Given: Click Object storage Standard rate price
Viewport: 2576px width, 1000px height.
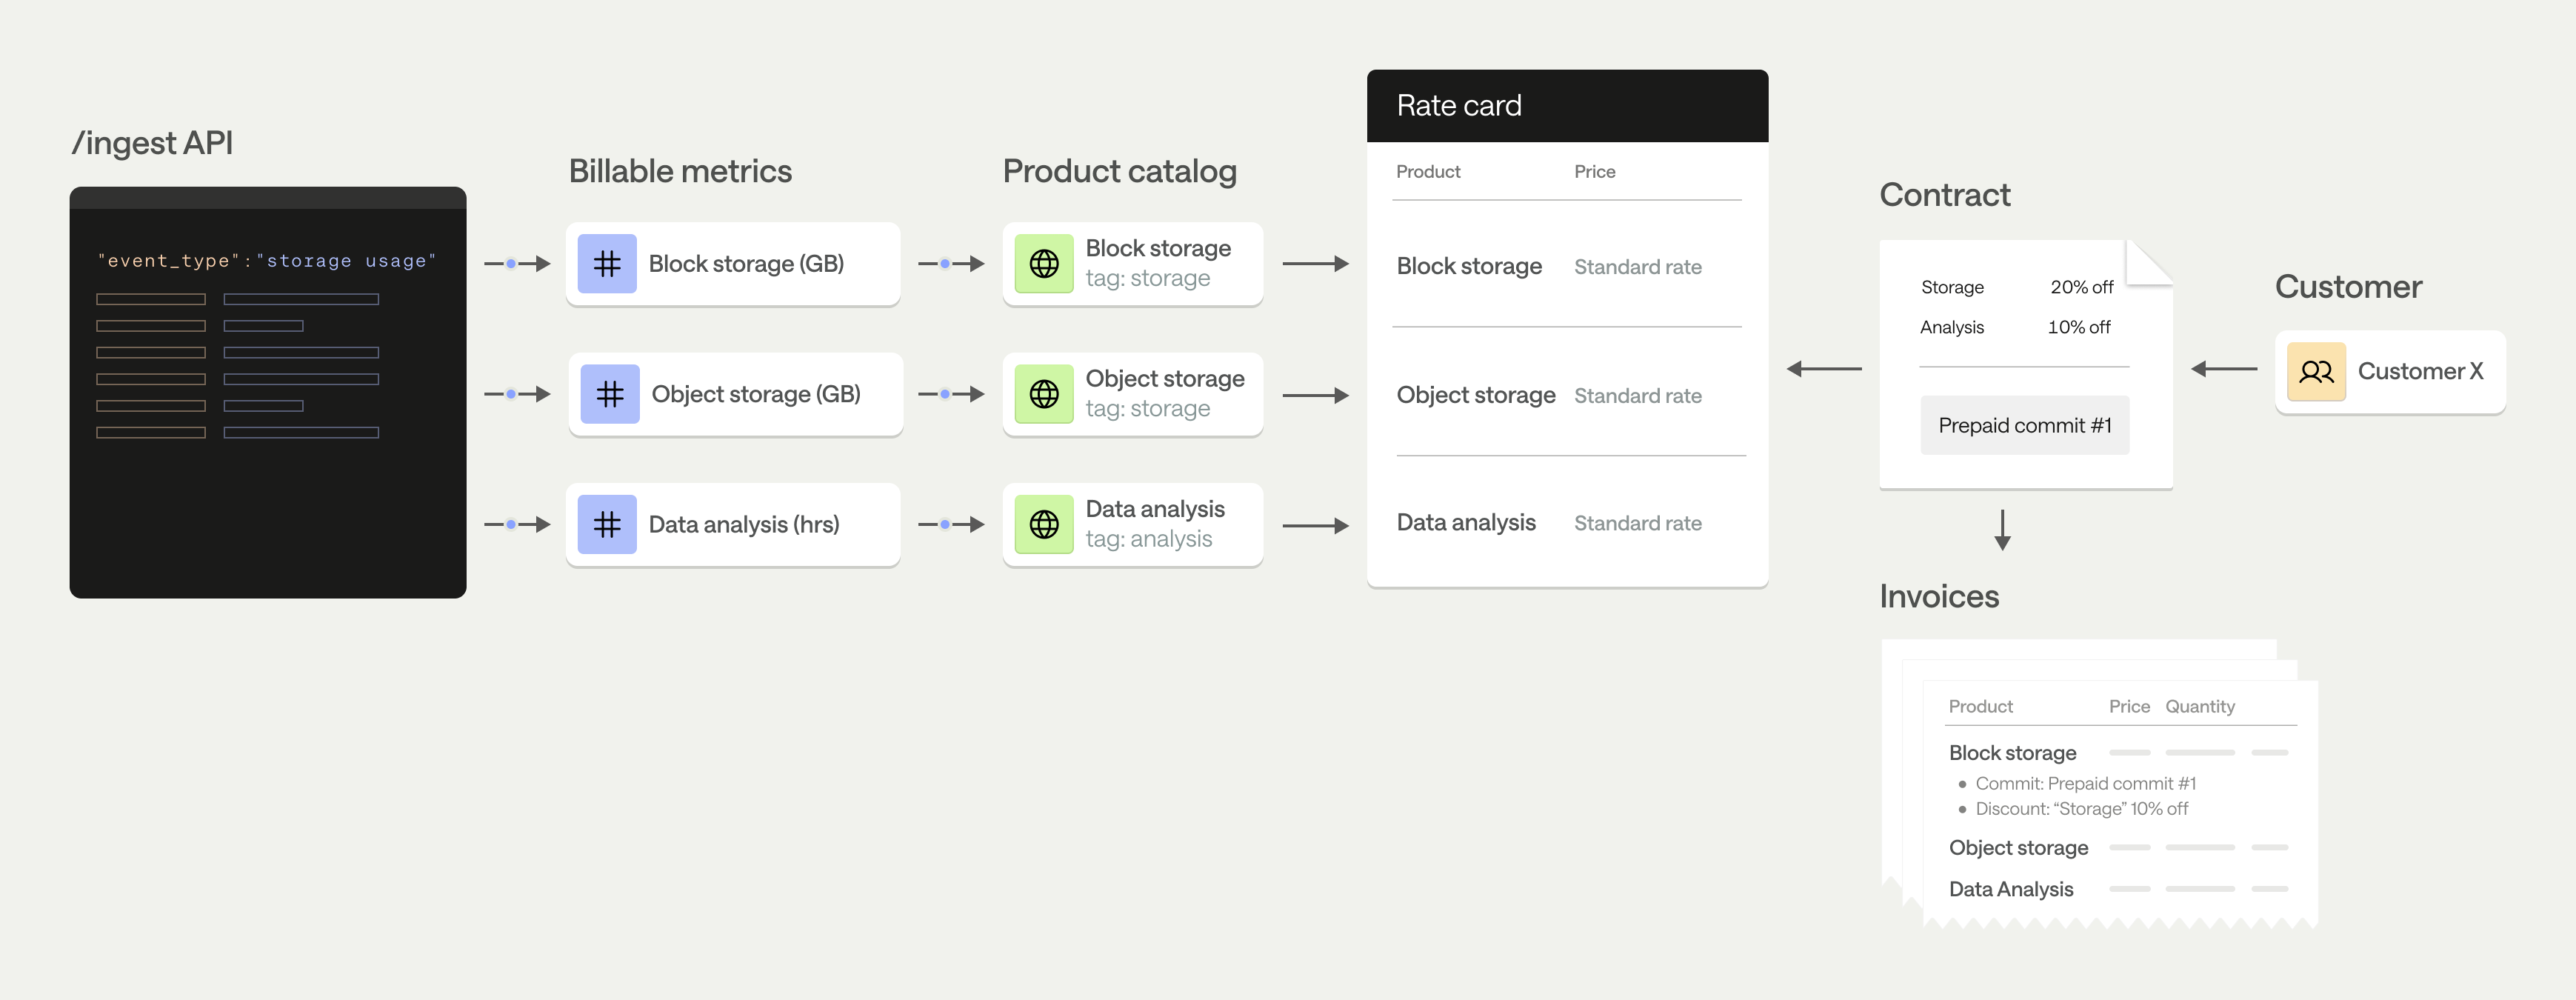Looking at the screenshot, I should [x=1637, y=396].
